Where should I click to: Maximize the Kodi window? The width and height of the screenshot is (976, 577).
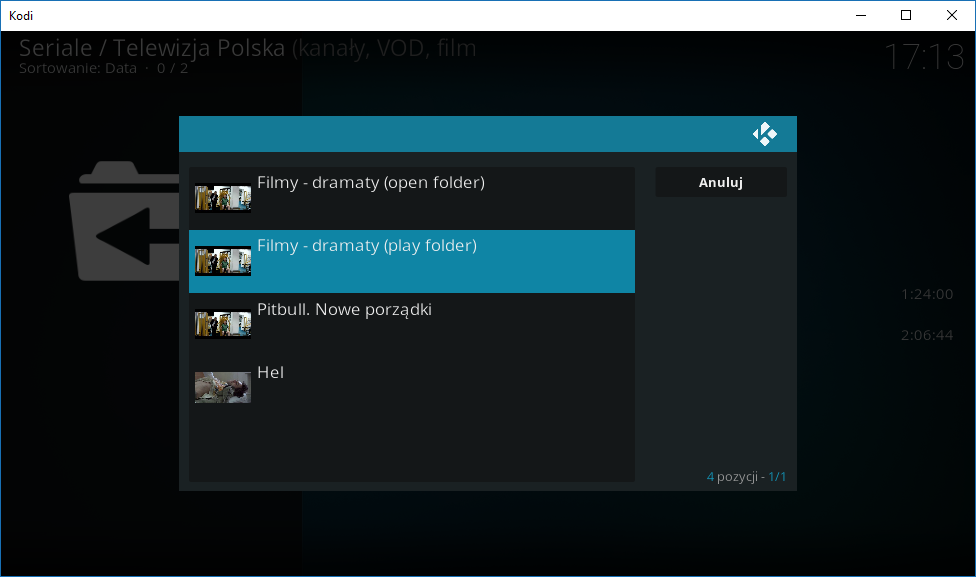point(906,16)
